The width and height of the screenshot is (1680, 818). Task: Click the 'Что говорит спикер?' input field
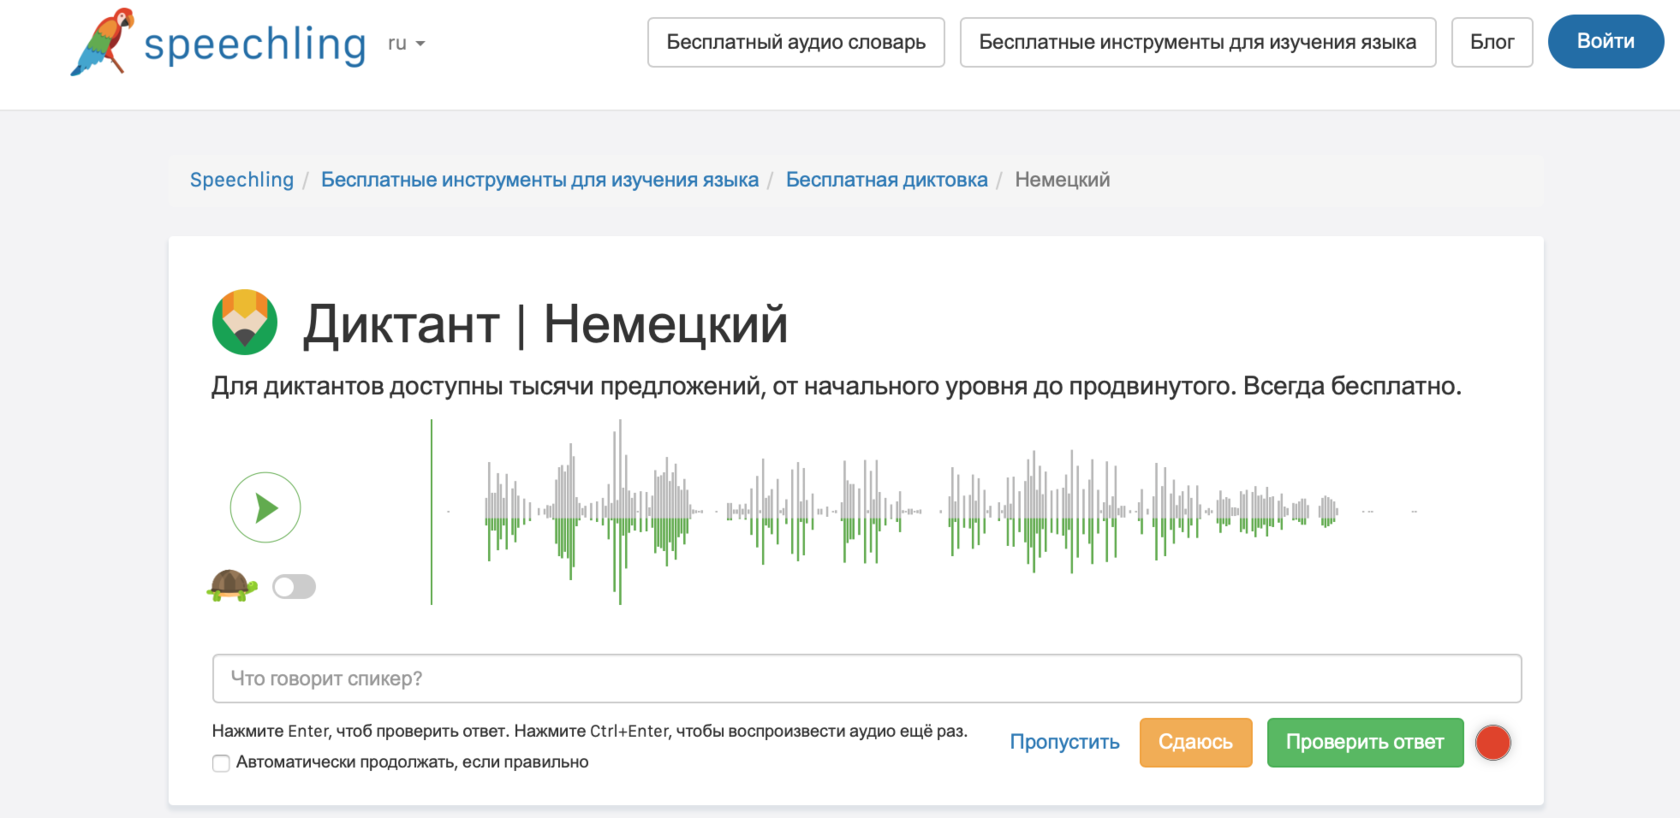coord(866,679)
